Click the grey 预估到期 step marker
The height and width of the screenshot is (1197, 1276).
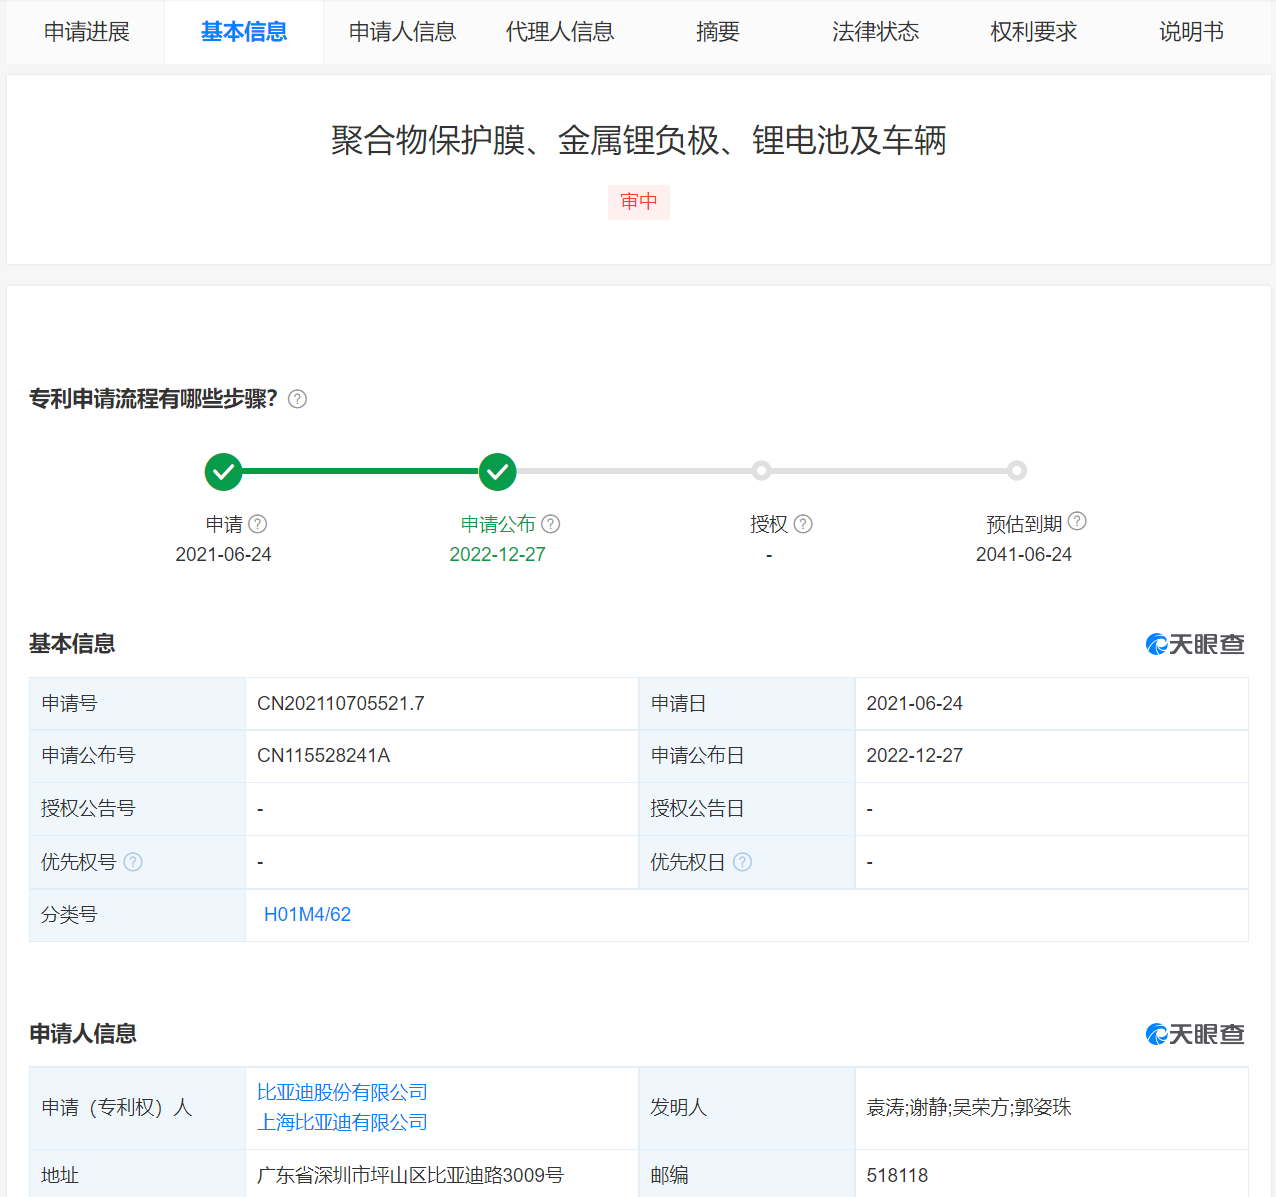coord(1017,471)
